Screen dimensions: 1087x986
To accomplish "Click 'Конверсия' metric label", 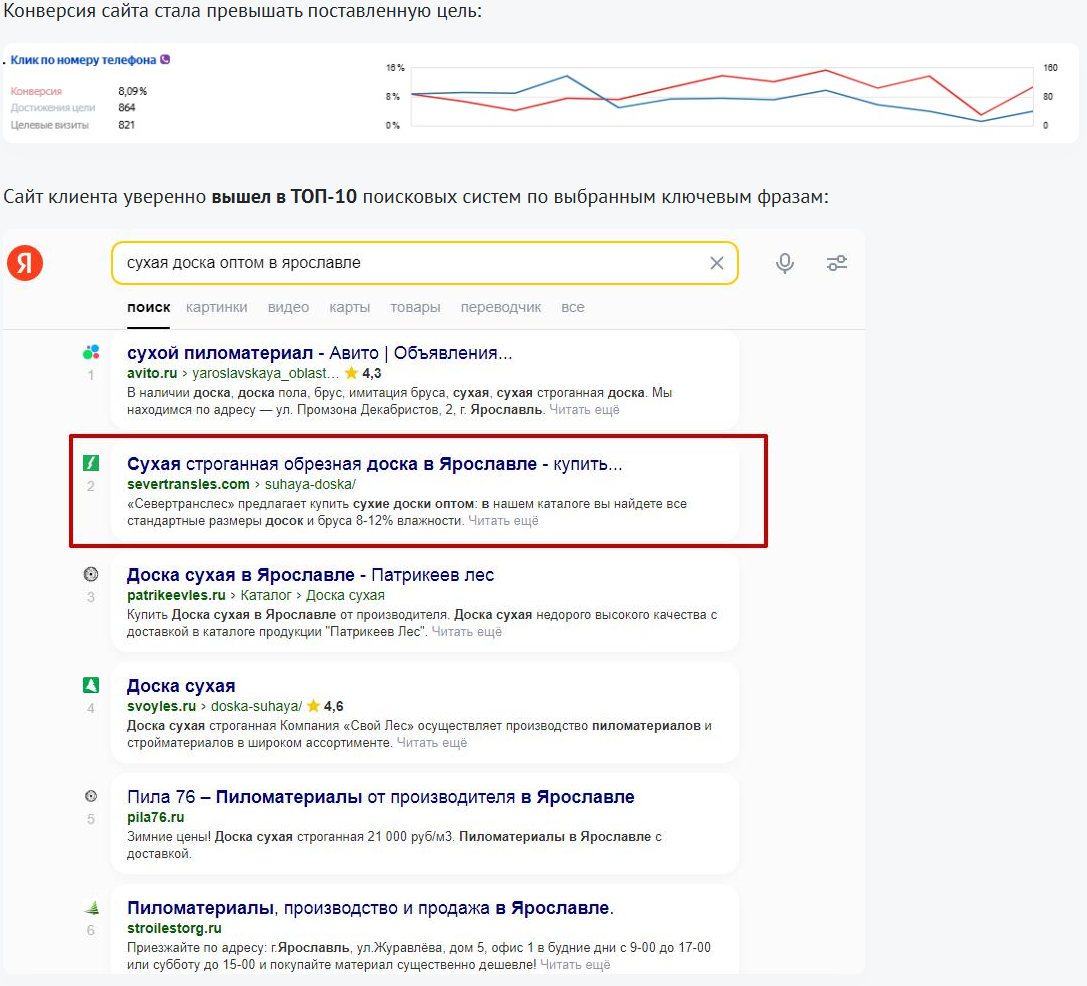I will pyautogui.click(x=36, y=92).
